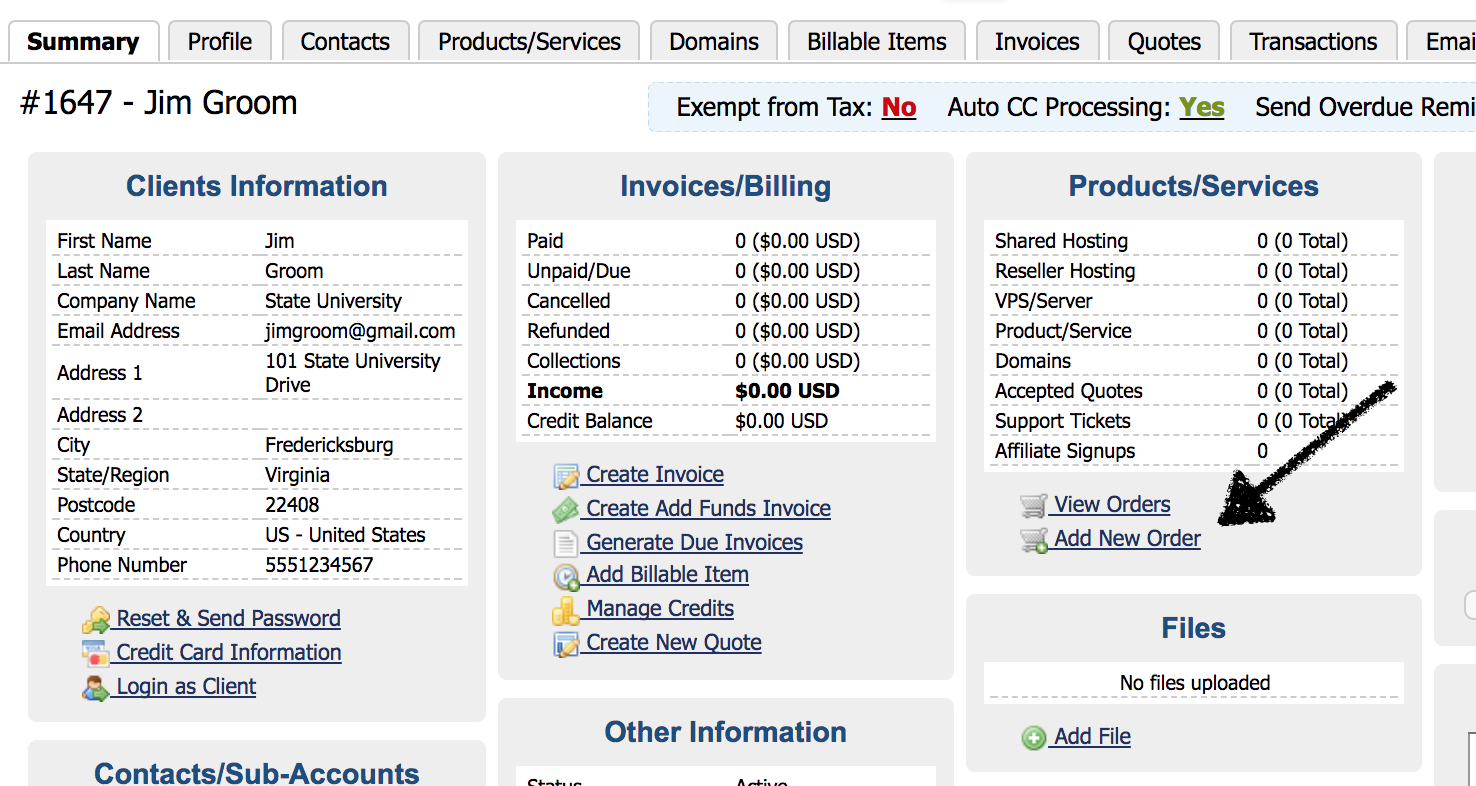The width and height of the screenshot is (1476, 786).
Task: Click the jimgroom@gmail.com email address value
Action: pyautogui.click(x=360, y=331)
